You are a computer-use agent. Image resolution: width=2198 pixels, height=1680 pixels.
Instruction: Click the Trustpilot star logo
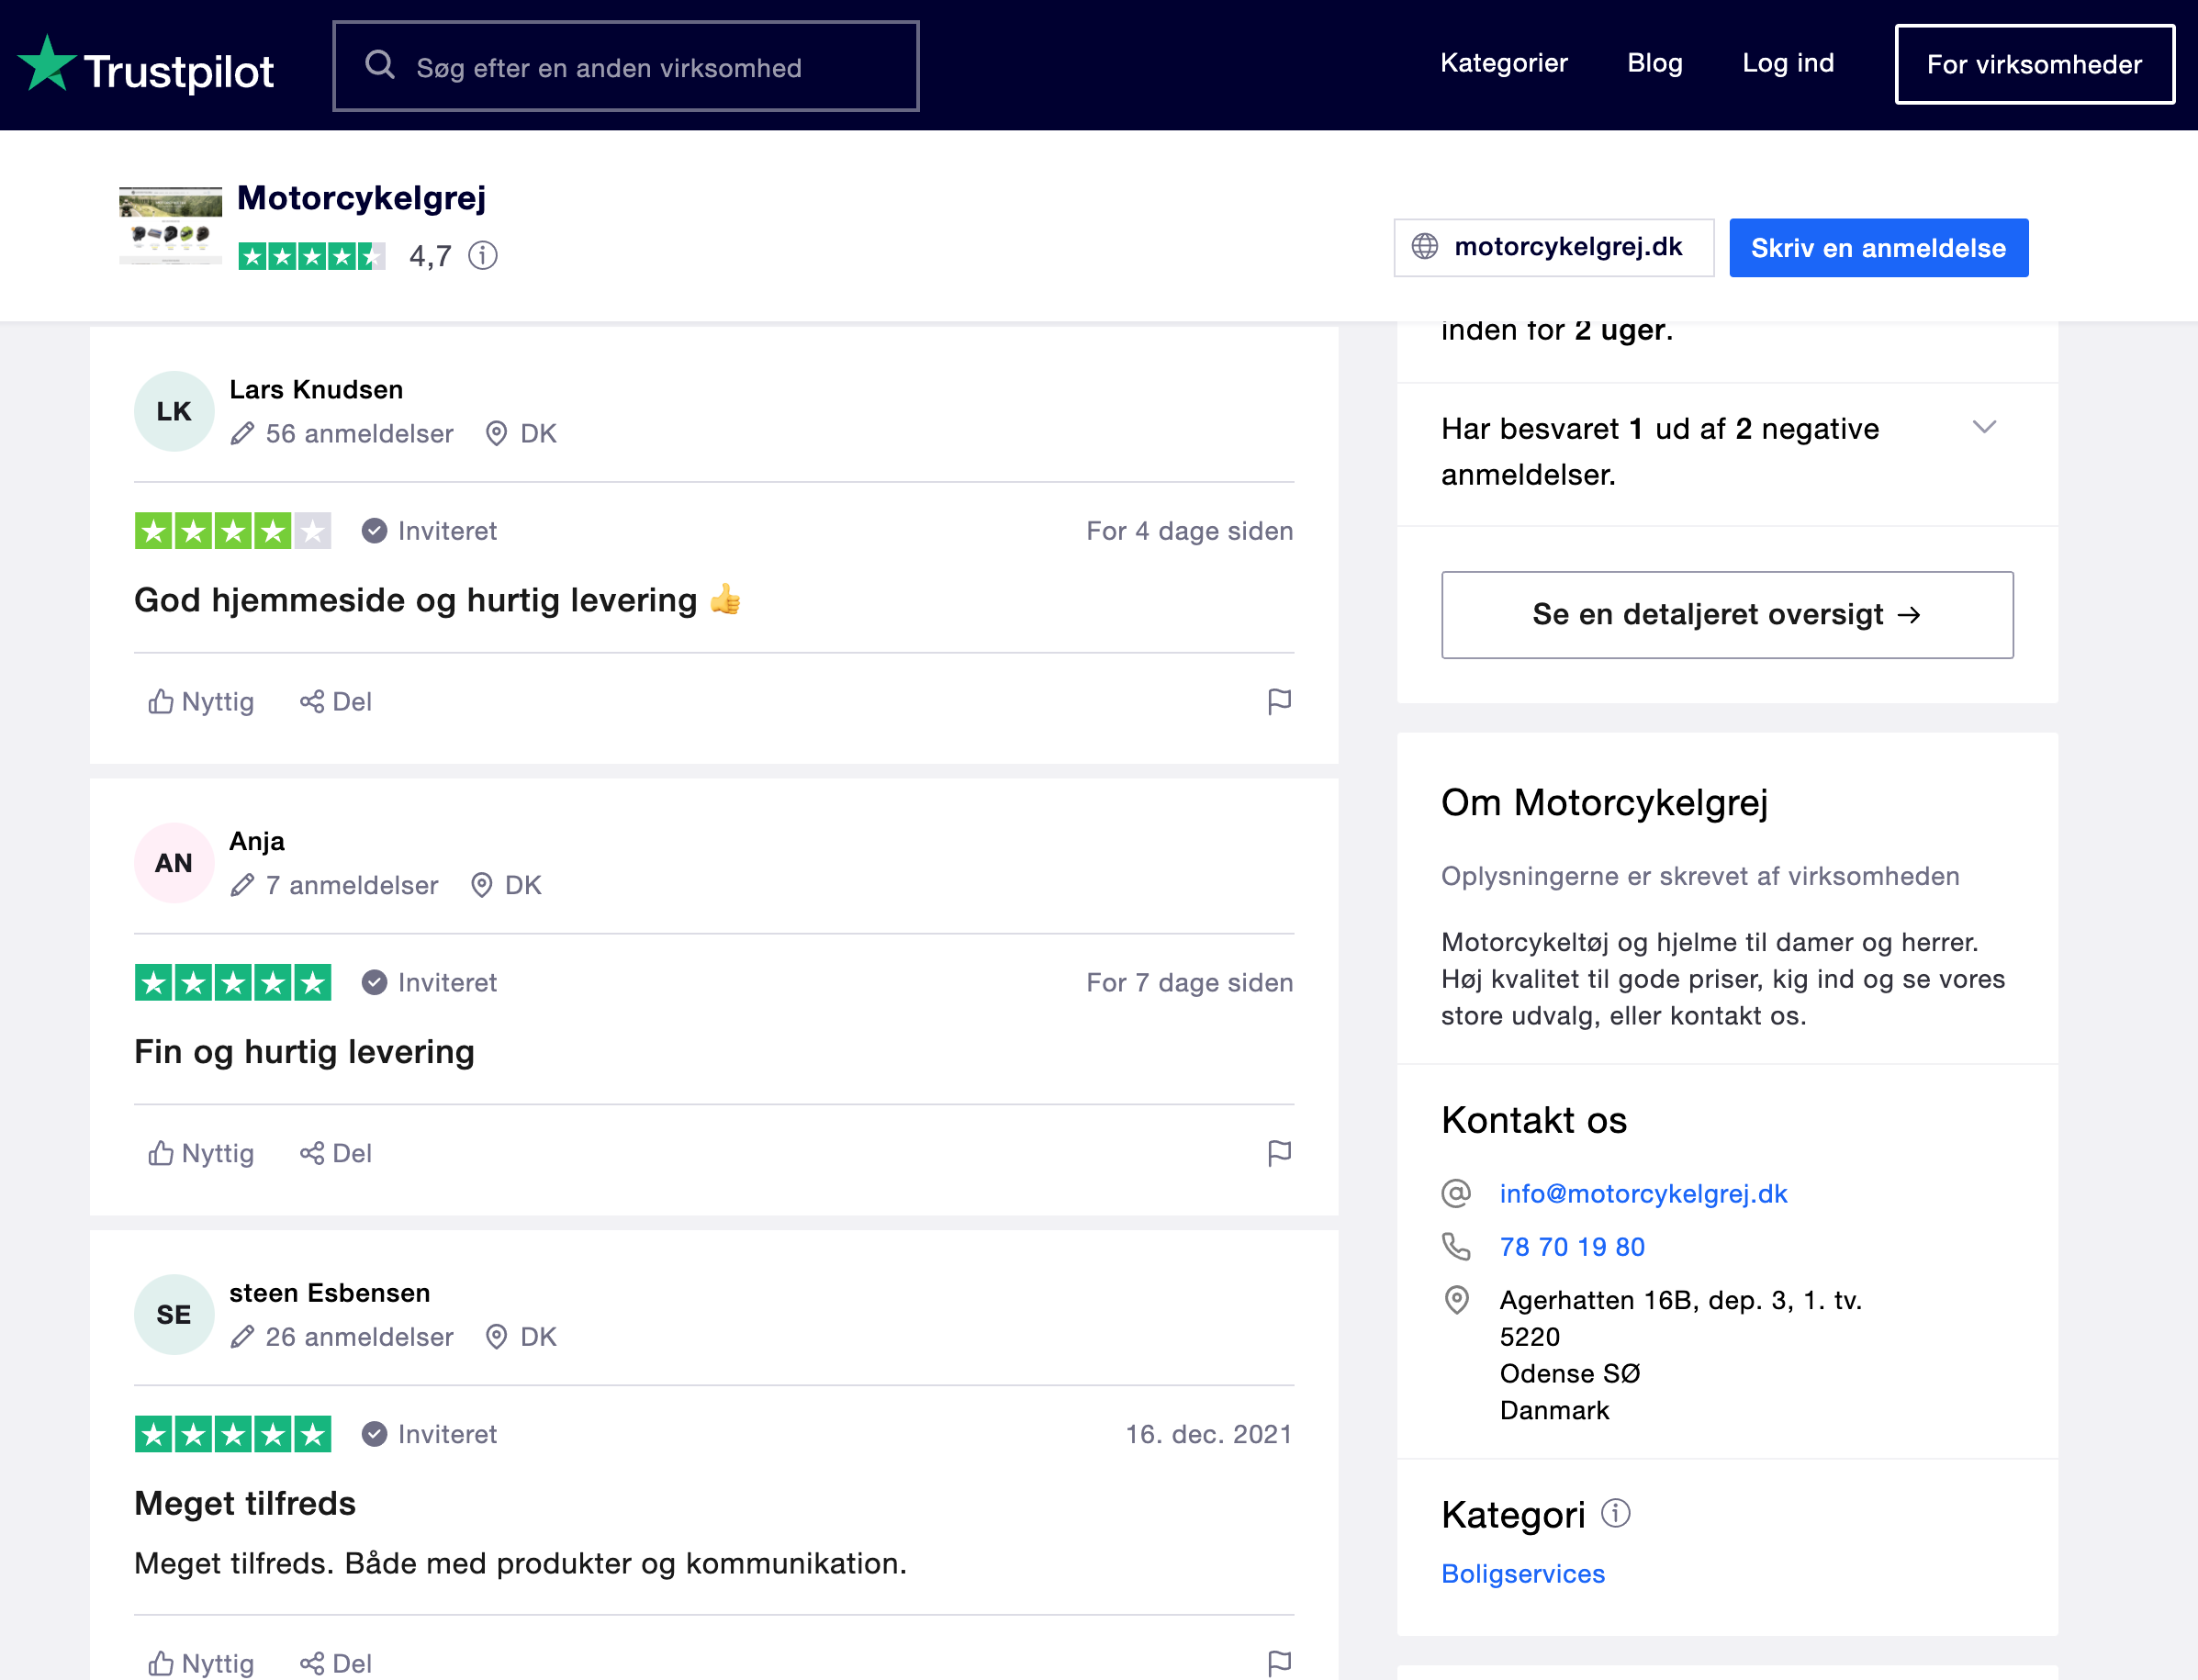pyautogui.click(x=46, y=64)
